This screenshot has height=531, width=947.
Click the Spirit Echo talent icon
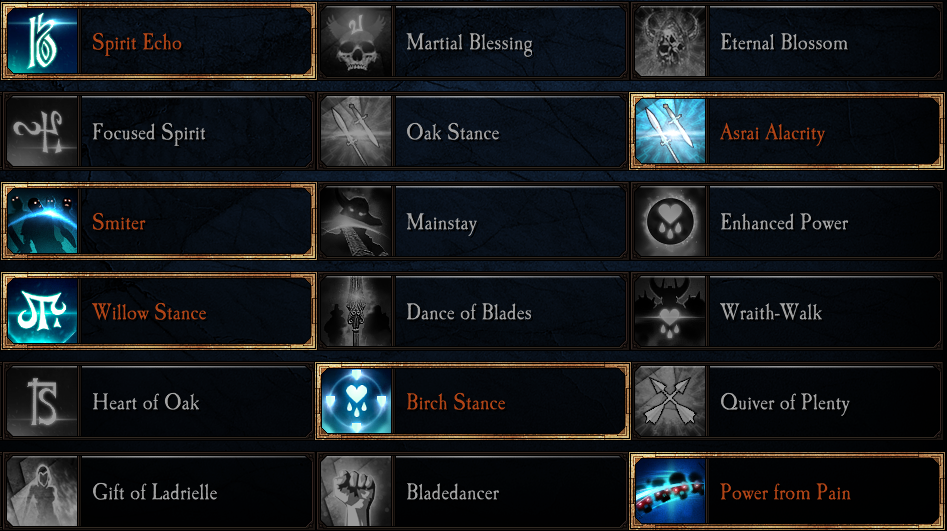pyautogui.click(x=43, y=43)
